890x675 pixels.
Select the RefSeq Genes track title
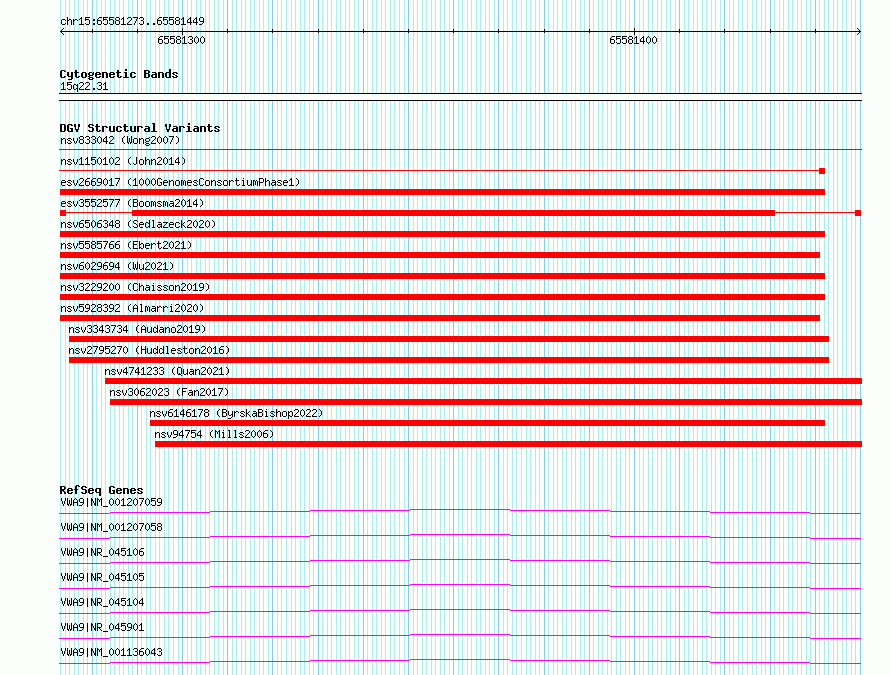click(101, 490)
